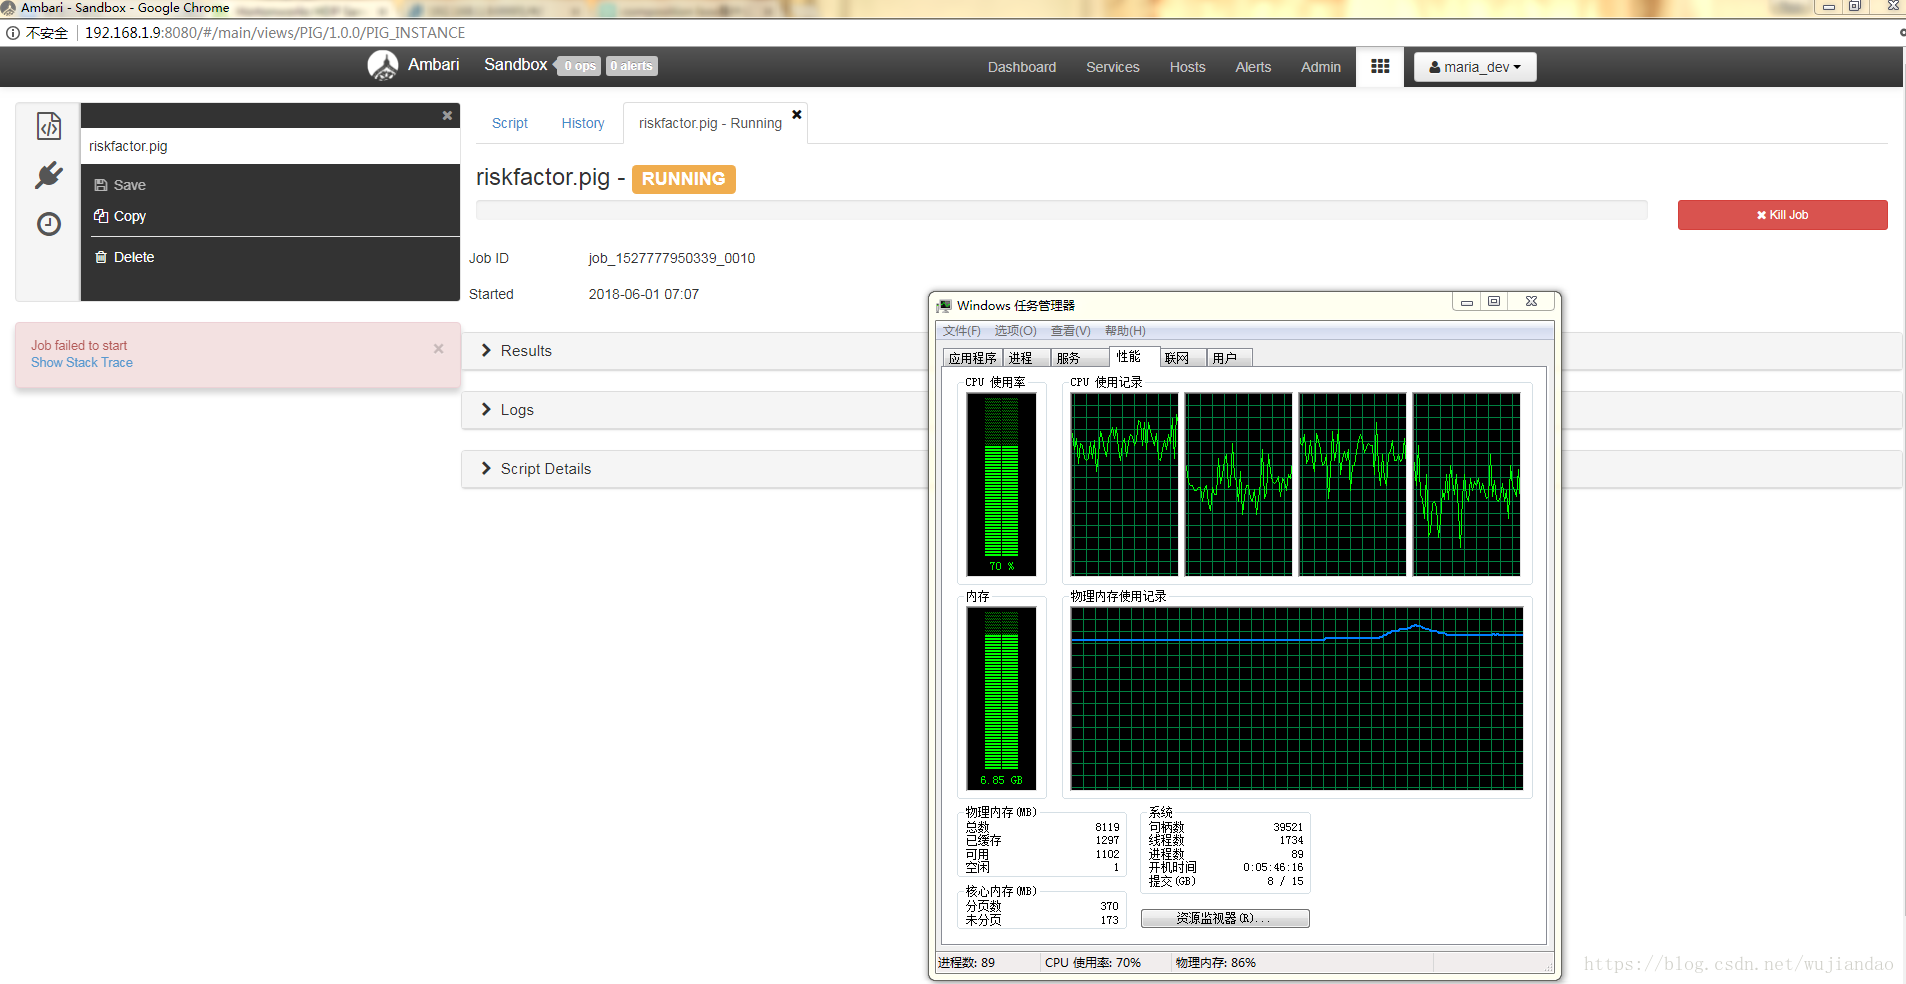The height and width of the screenshot is (984, 1906).
Task: Open the UDF plug icon in sidebar
Action: pyautogui.click(x=49, y=175)
